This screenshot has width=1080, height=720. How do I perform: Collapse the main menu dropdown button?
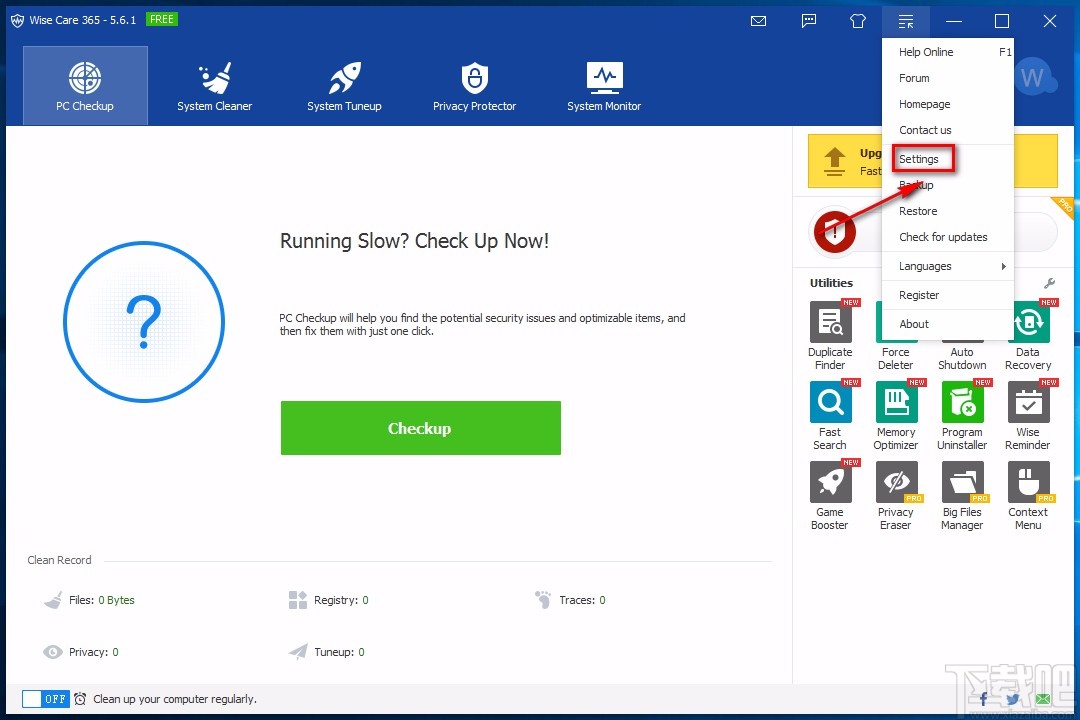(x=906, y=21)
